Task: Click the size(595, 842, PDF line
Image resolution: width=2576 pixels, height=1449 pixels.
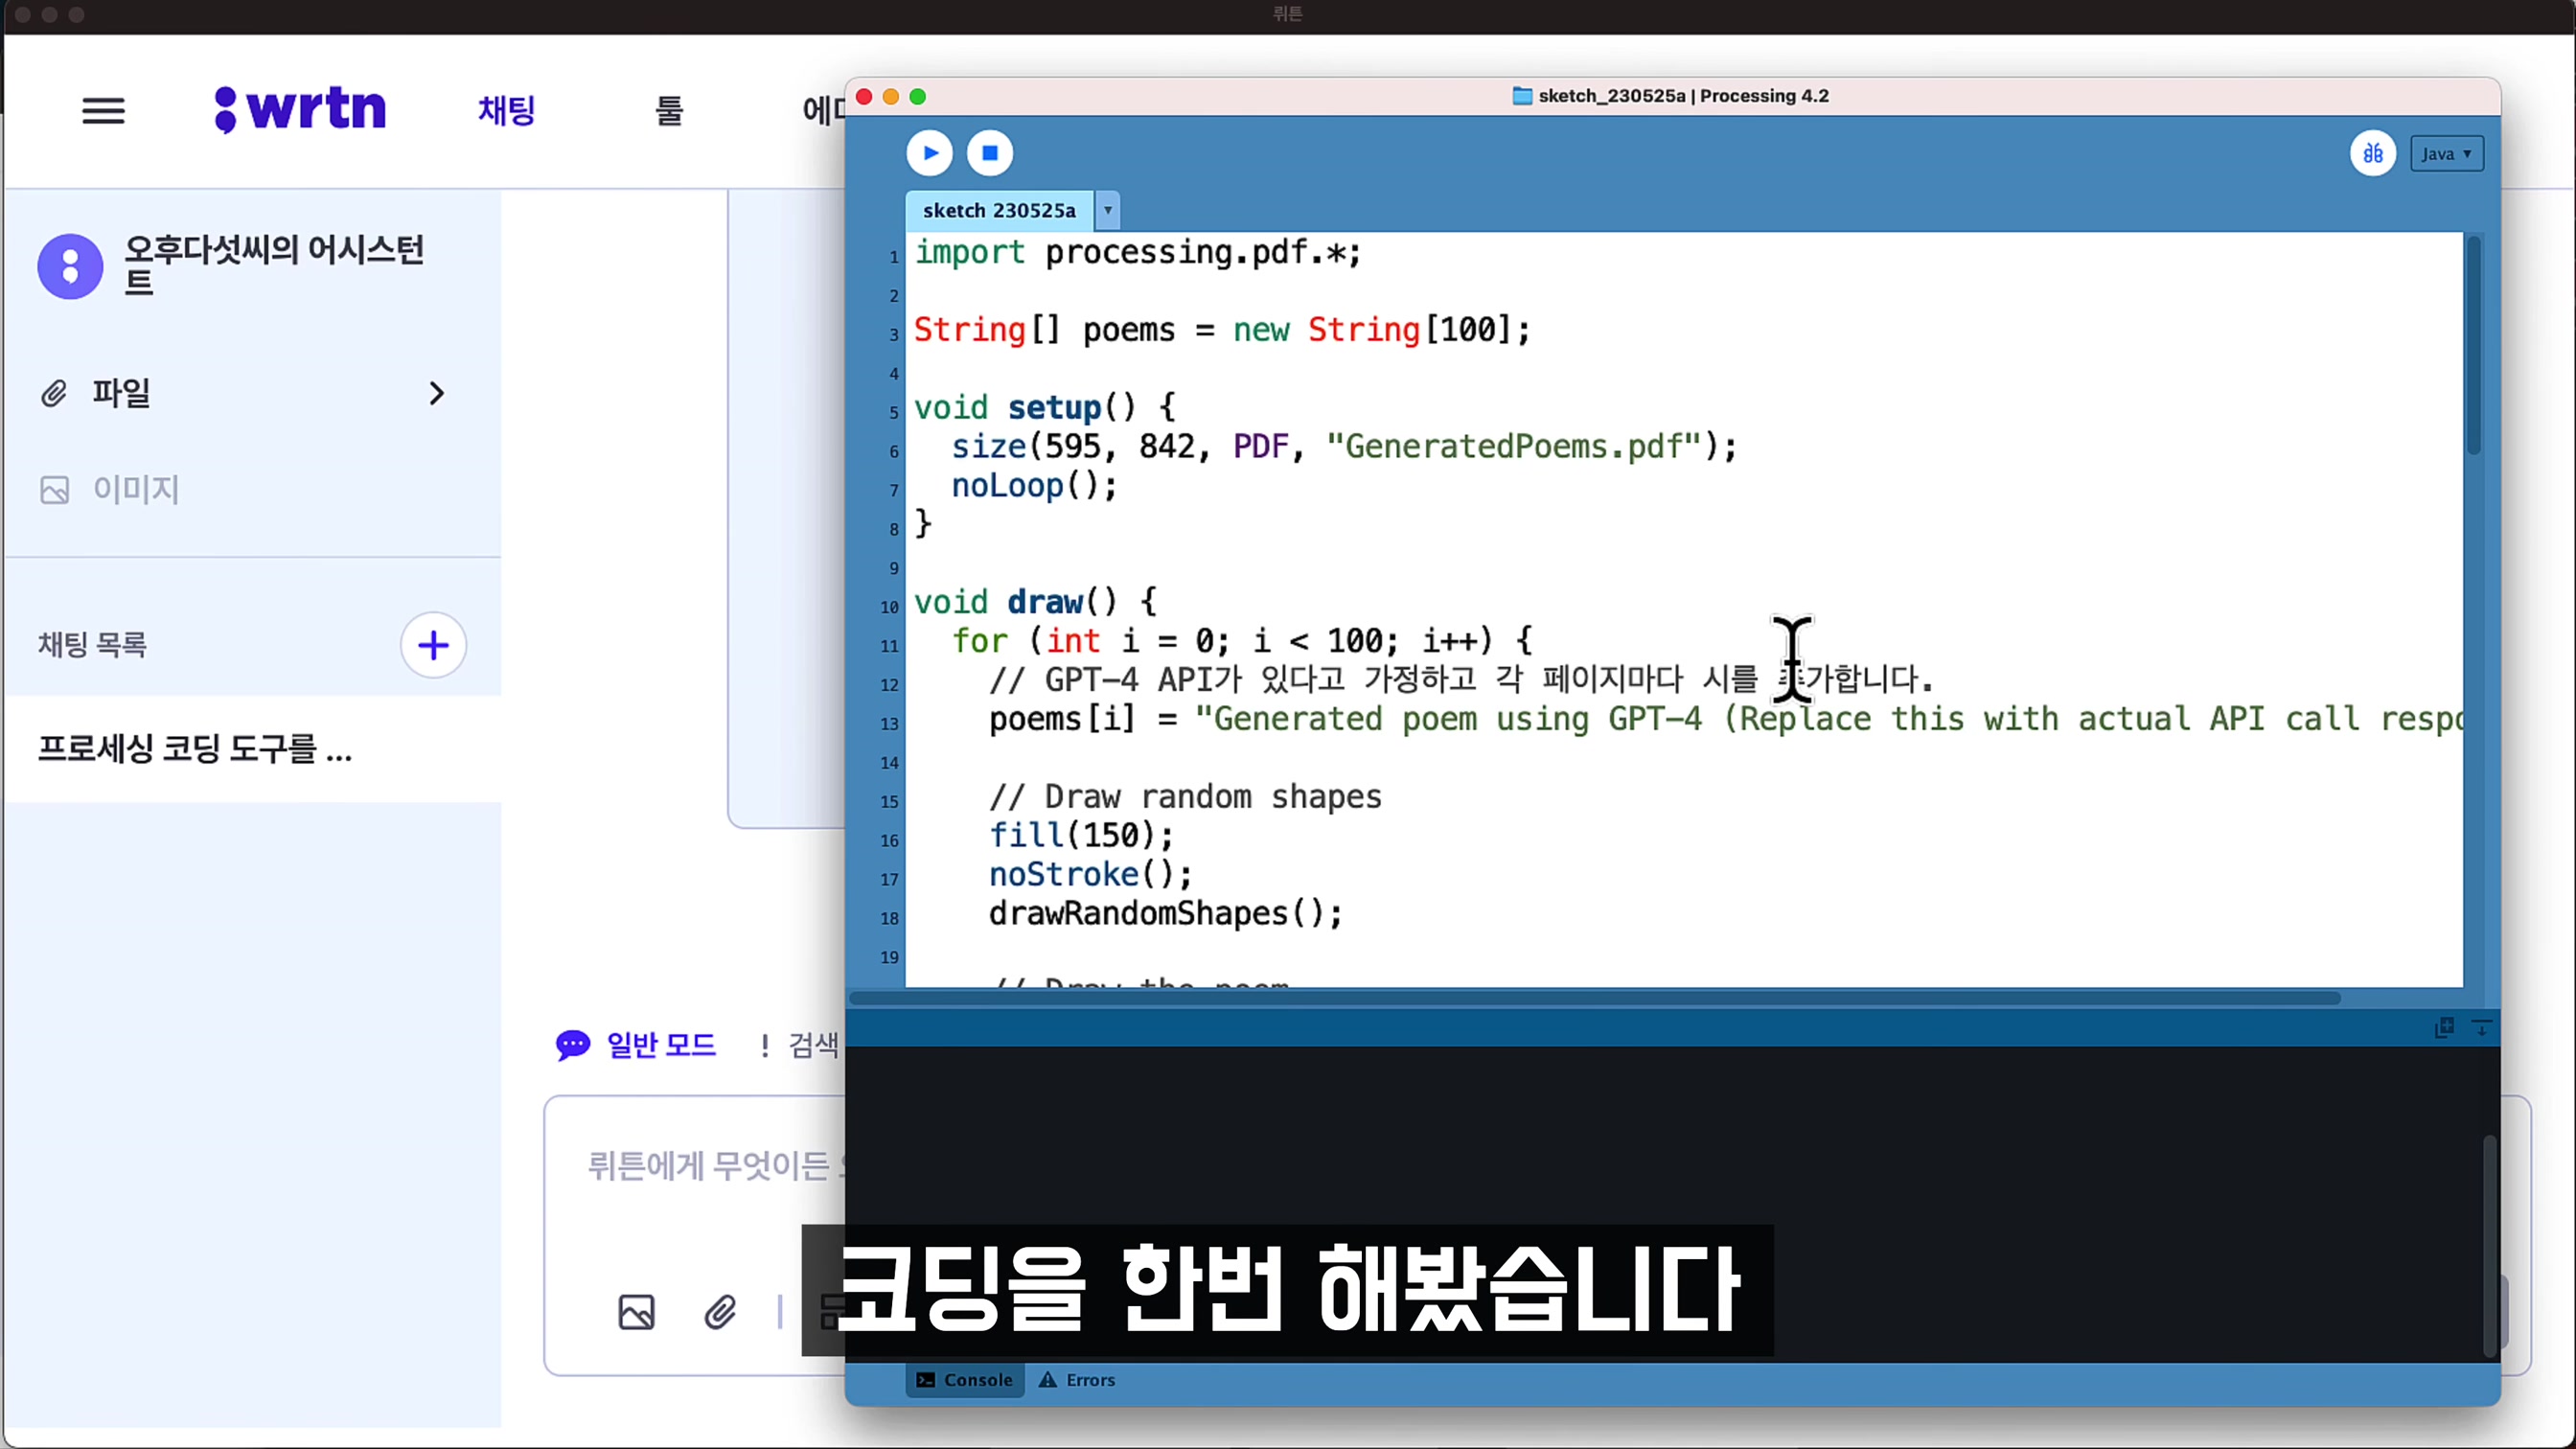Action: pyautogui.click(x=1343, y=447)
